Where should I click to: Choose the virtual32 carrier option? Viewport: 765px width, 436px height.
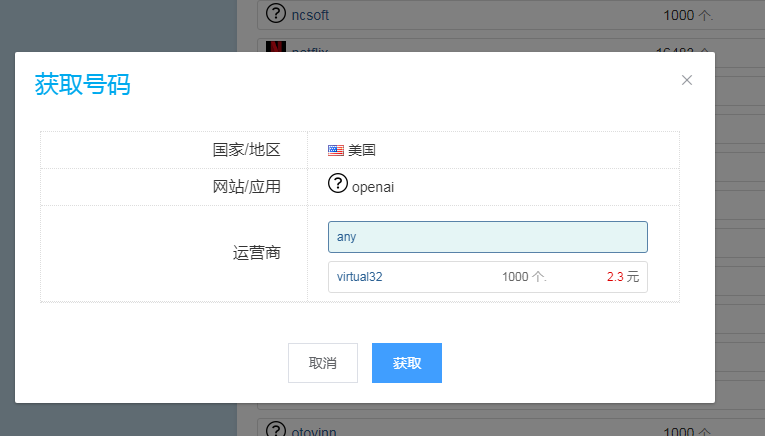point(360,277)
